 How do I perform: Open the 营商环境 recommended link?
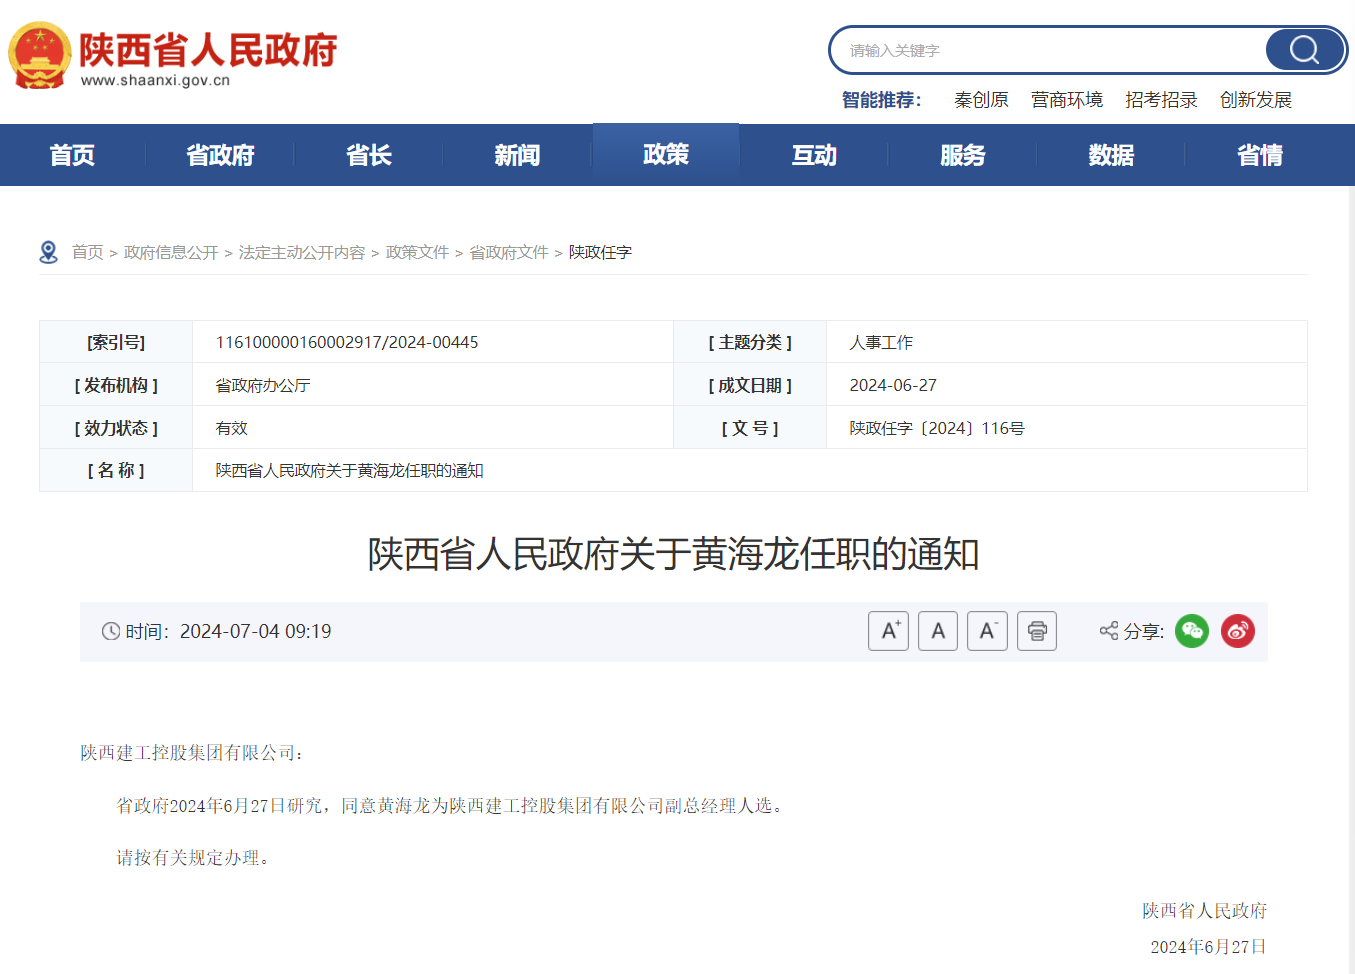[x=1067, y=100]
